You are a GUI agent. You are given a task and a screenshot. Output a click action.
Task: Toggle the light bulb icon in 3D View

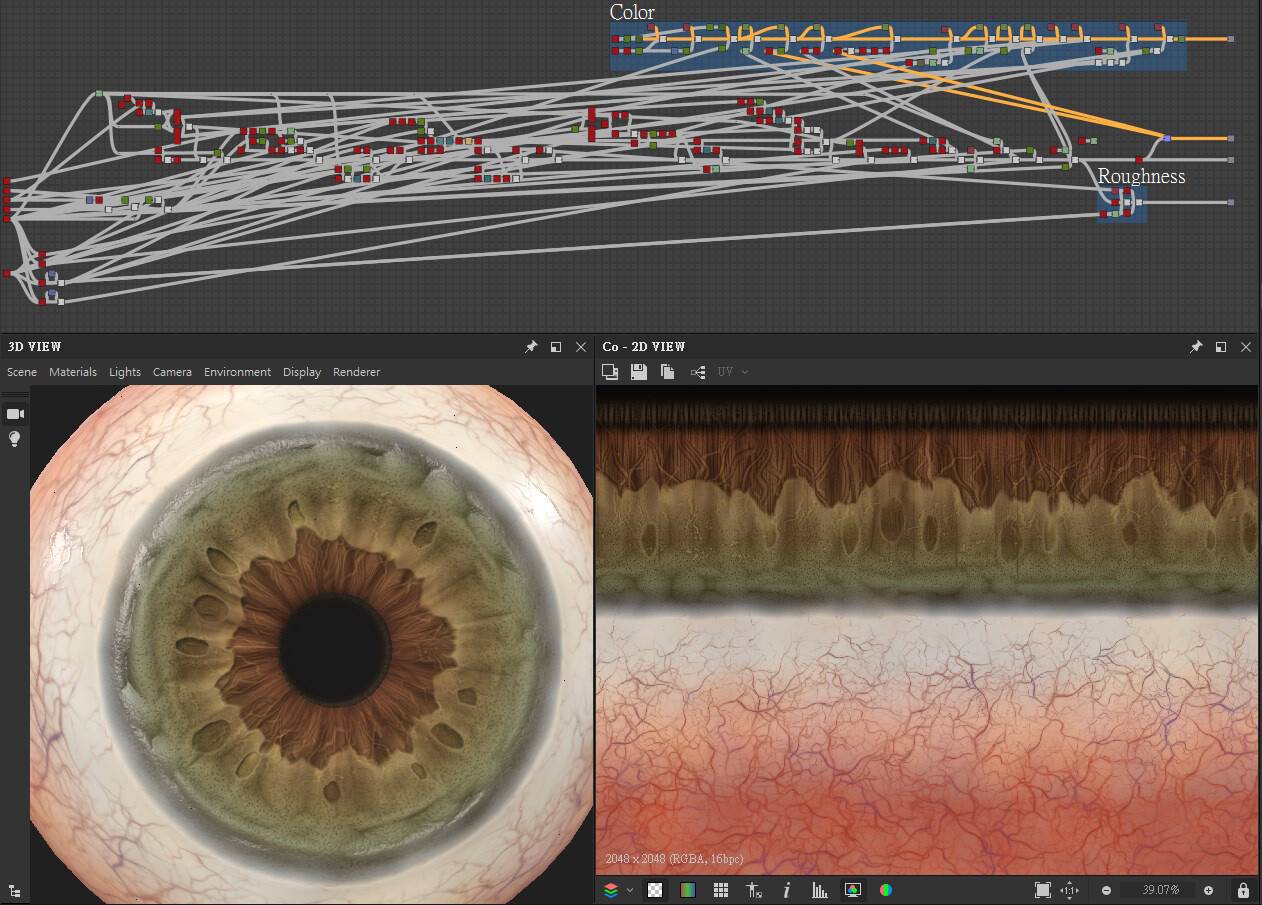15,439
